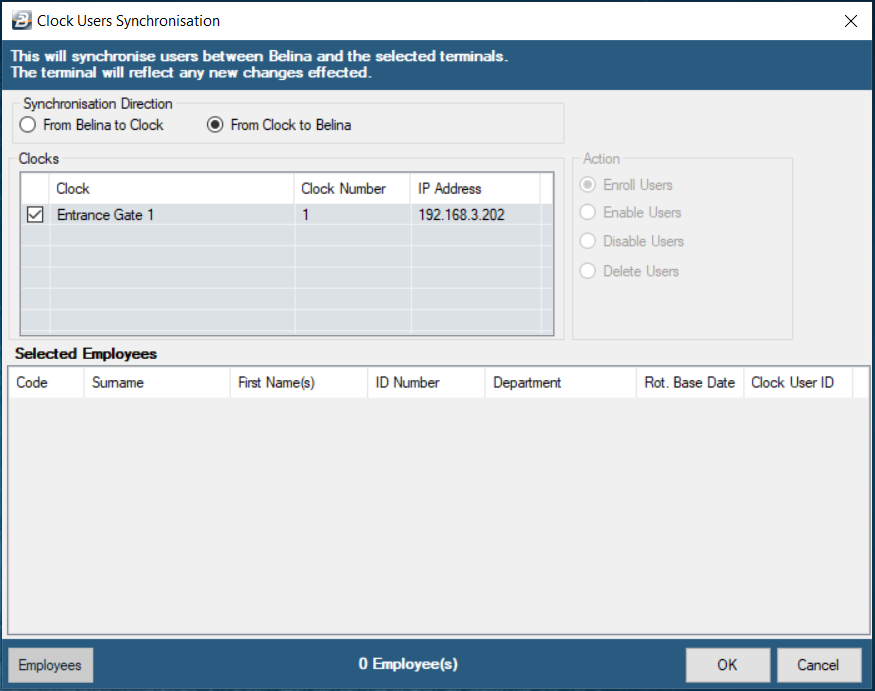Click clock number 1 cell

pos(353,214)
